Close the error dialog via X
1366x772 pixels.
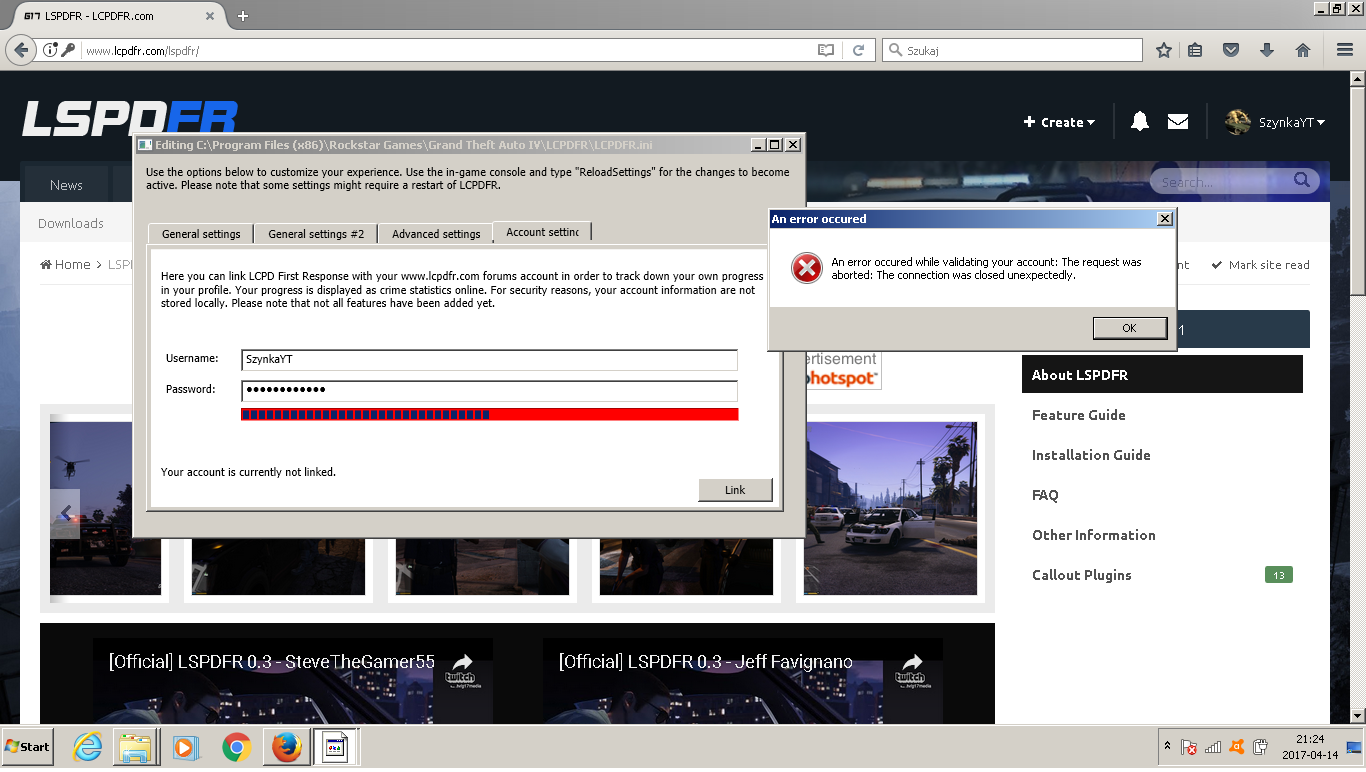pyautogui.click(x=1164, y=219)
